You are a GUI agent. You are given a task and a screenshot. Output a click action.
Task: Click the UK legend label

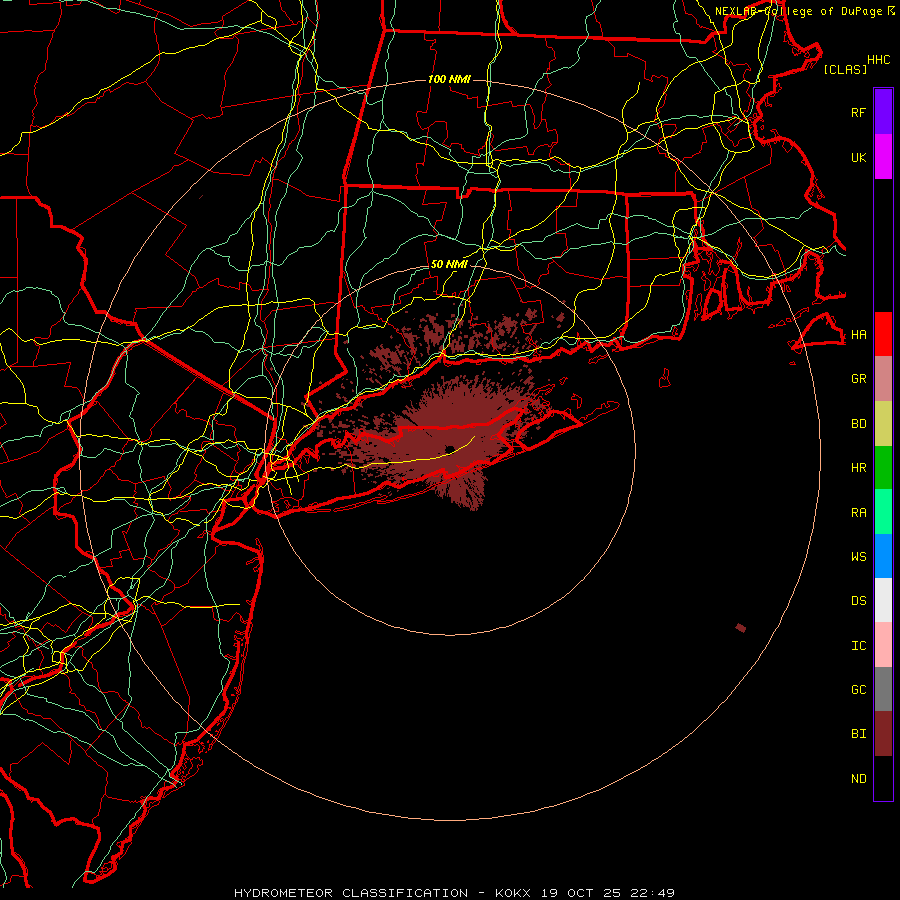tap(858, 157)
